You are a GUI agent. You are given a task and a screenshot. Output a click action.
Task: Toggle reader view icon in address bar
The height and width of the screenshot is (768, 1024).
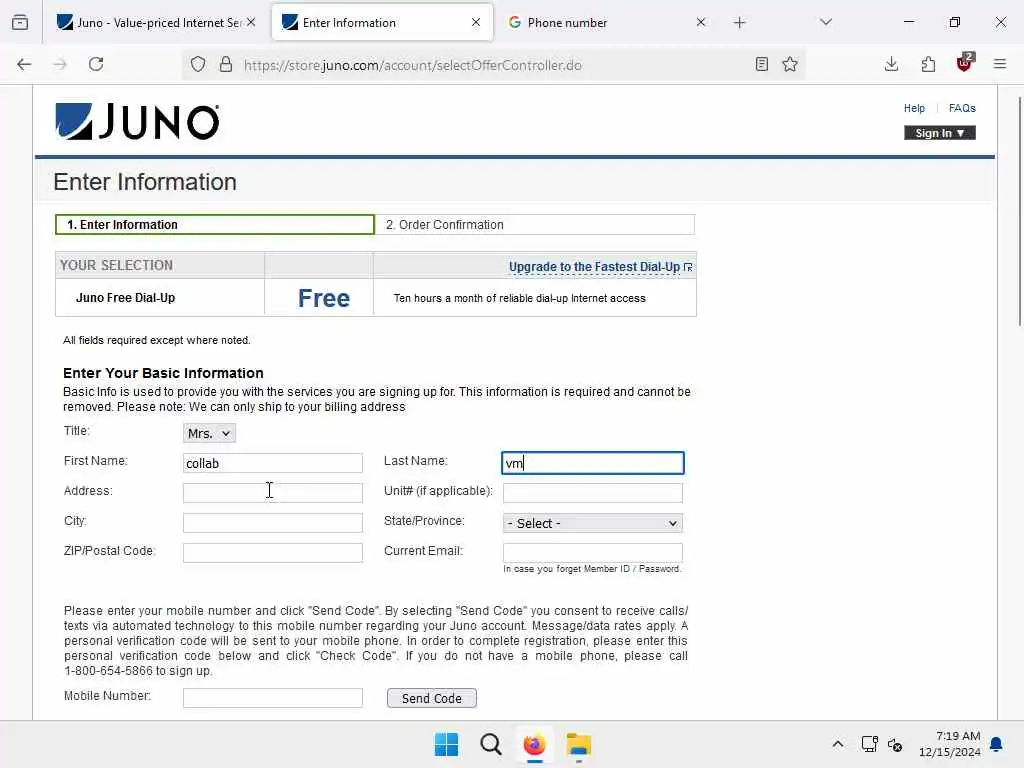761,64
